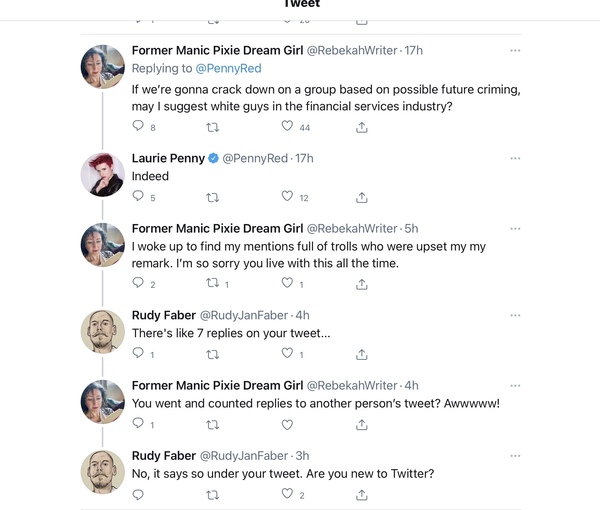Open more options on the last Rudy Faber tweet
This screenshot has height=510, width=600.
(515, 456)
